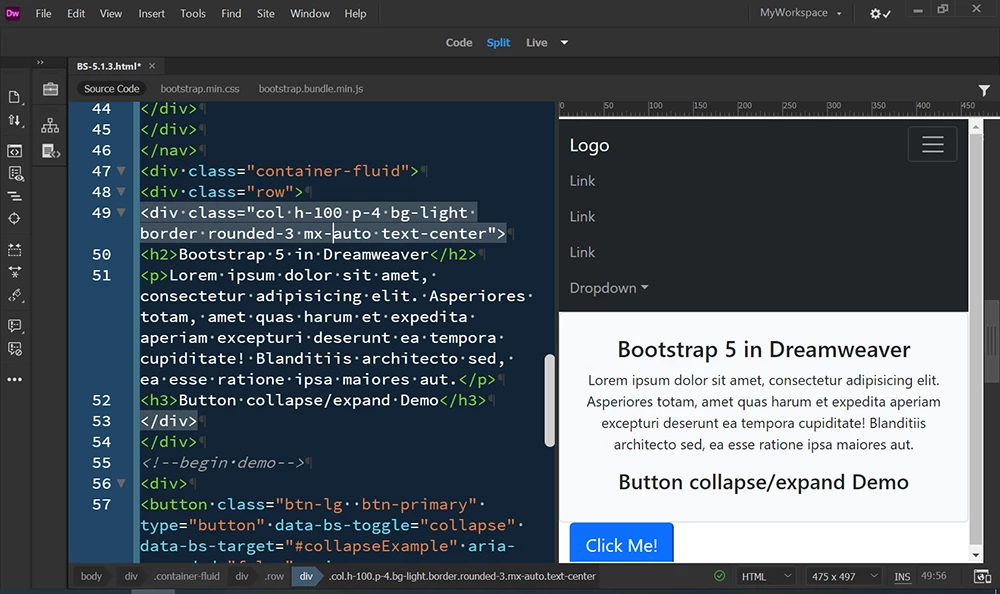
Task: Click the Inspect crosshair icon
Action: [14, 219]
